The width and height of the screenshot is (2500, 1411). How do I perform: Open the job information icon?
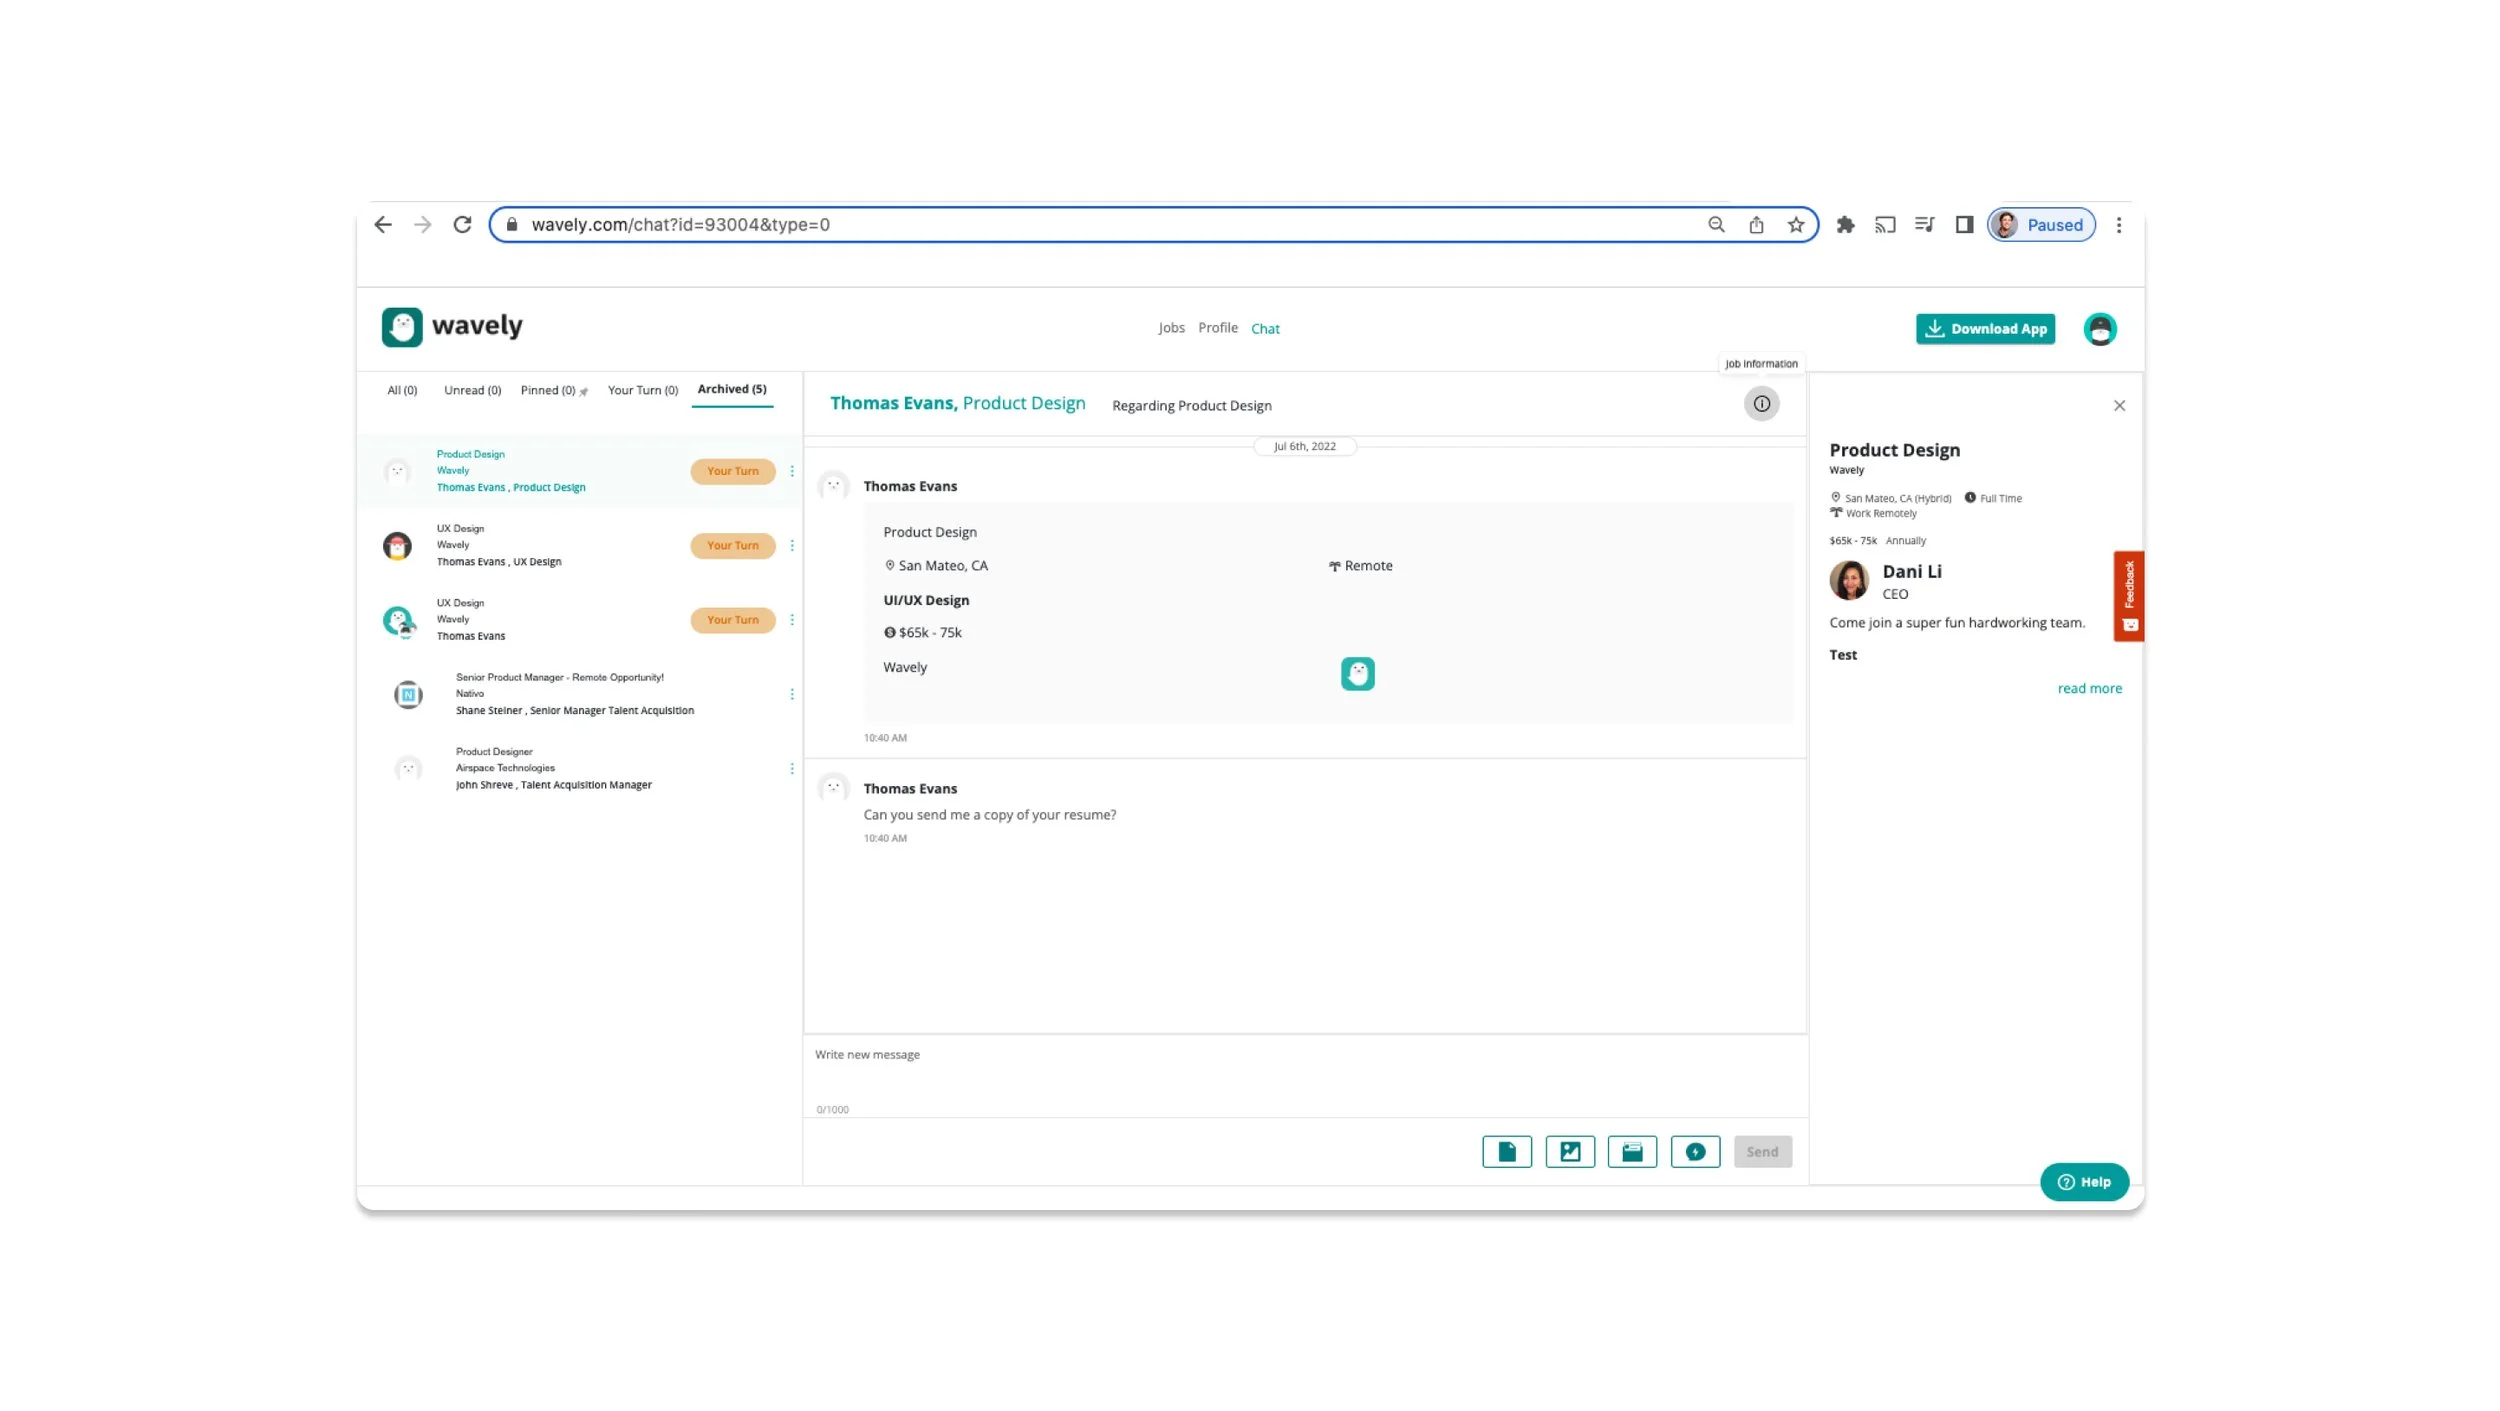coord(1761,404)
